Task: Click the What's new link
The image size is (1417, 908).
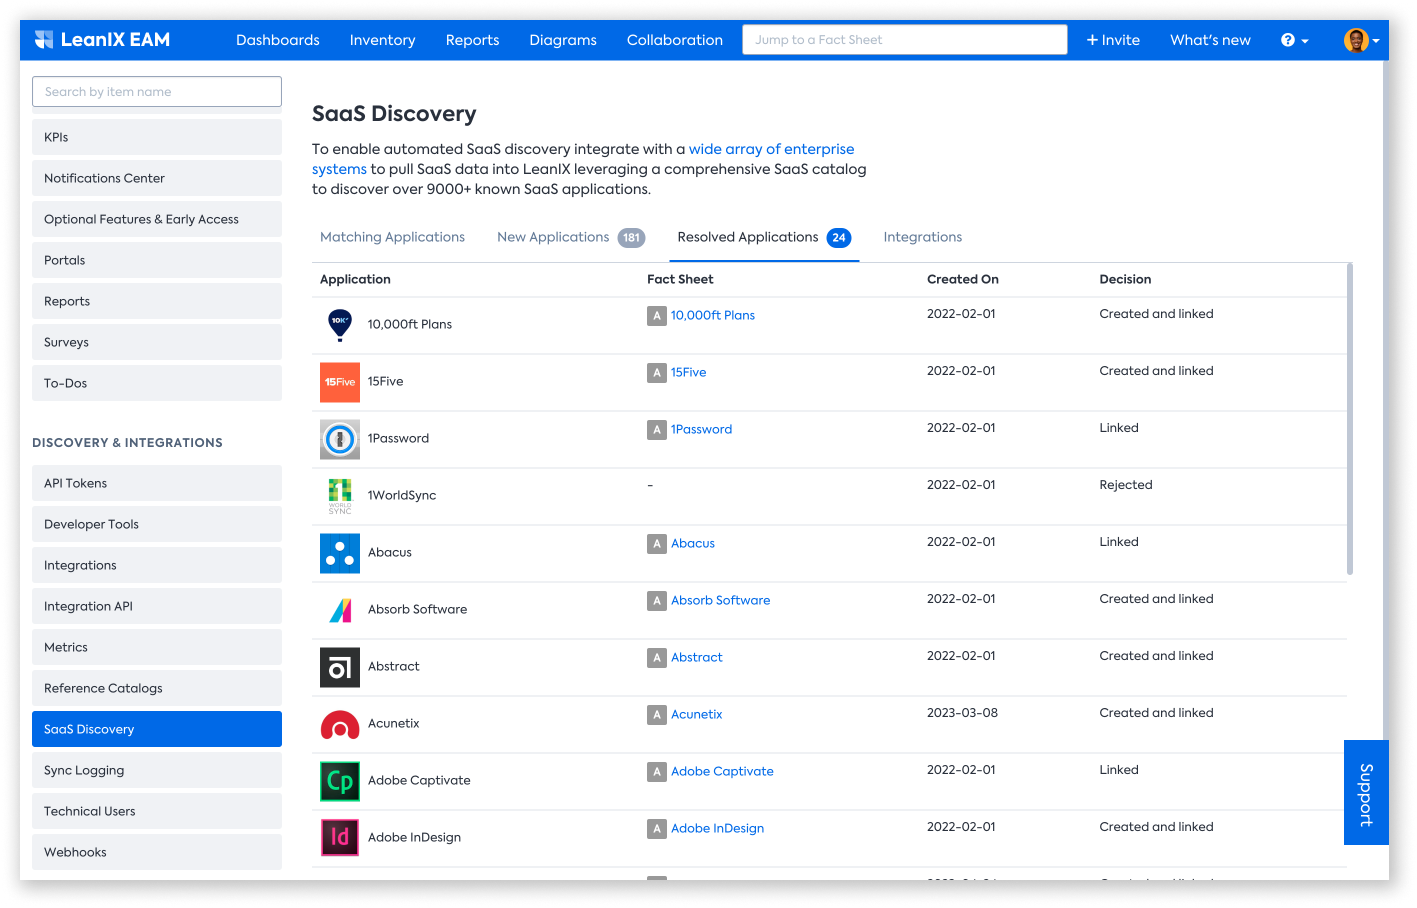Action: tap(1210, 40)
